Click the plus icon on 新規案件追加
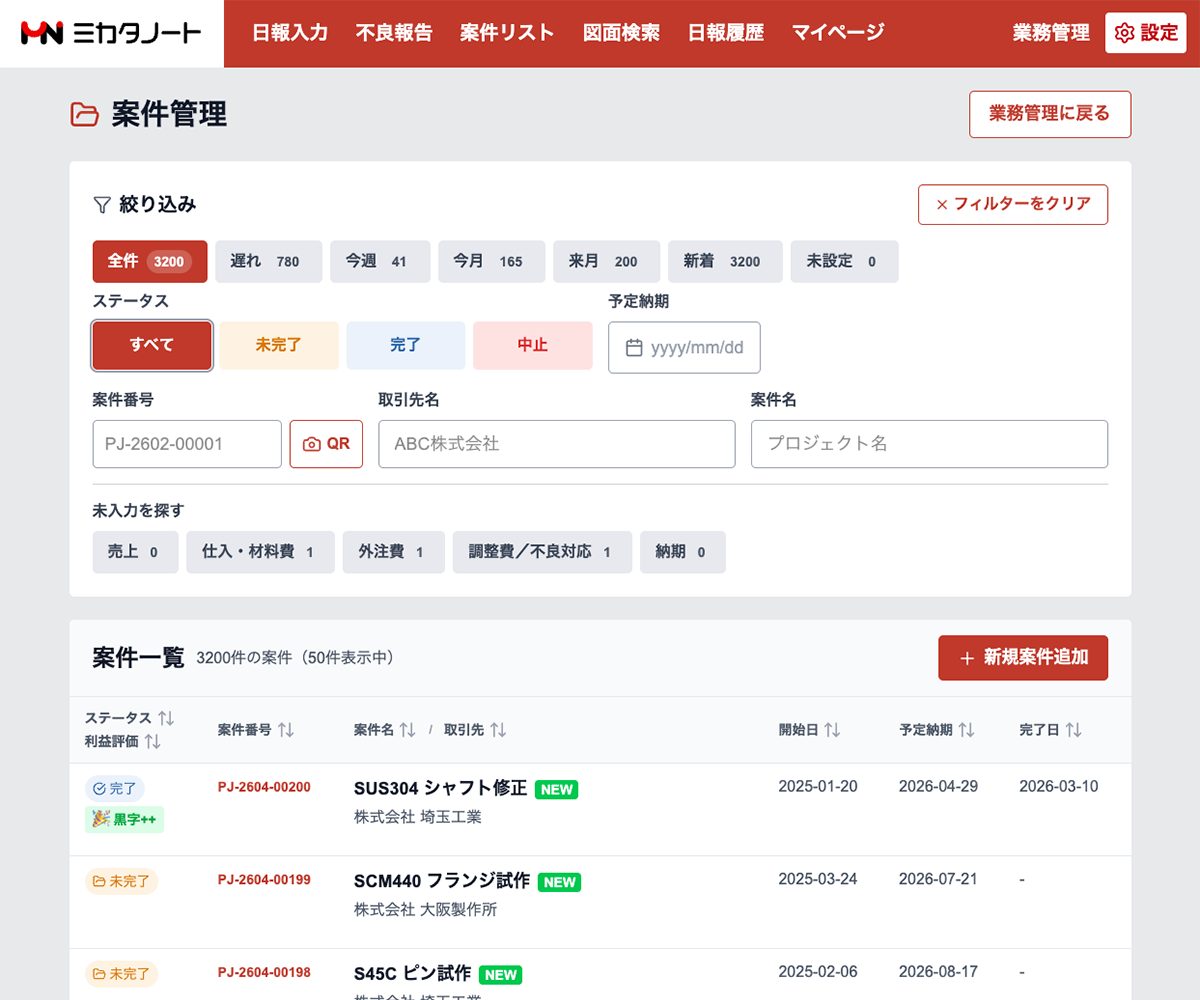The image size is (1200, 1000). tap(965, 658)
